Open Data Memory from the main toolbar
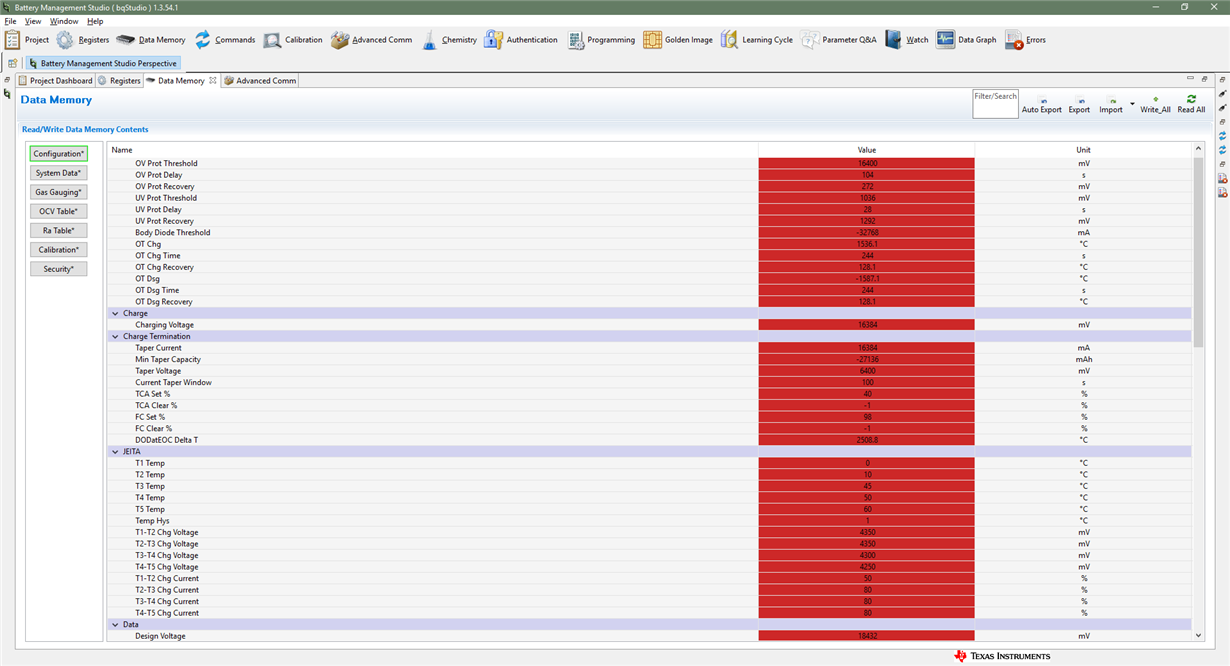Image resolution: width=1230 pixels, height=666 pixels. click(150, 40)
